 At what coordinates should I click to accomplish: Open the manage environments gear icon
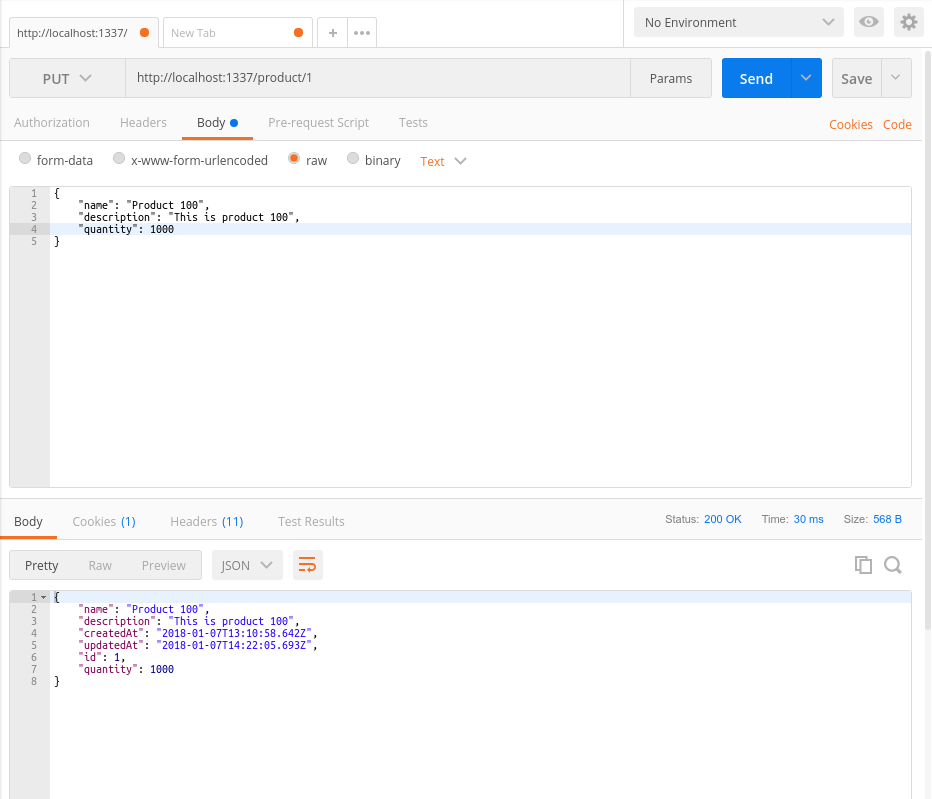[908, 22]
